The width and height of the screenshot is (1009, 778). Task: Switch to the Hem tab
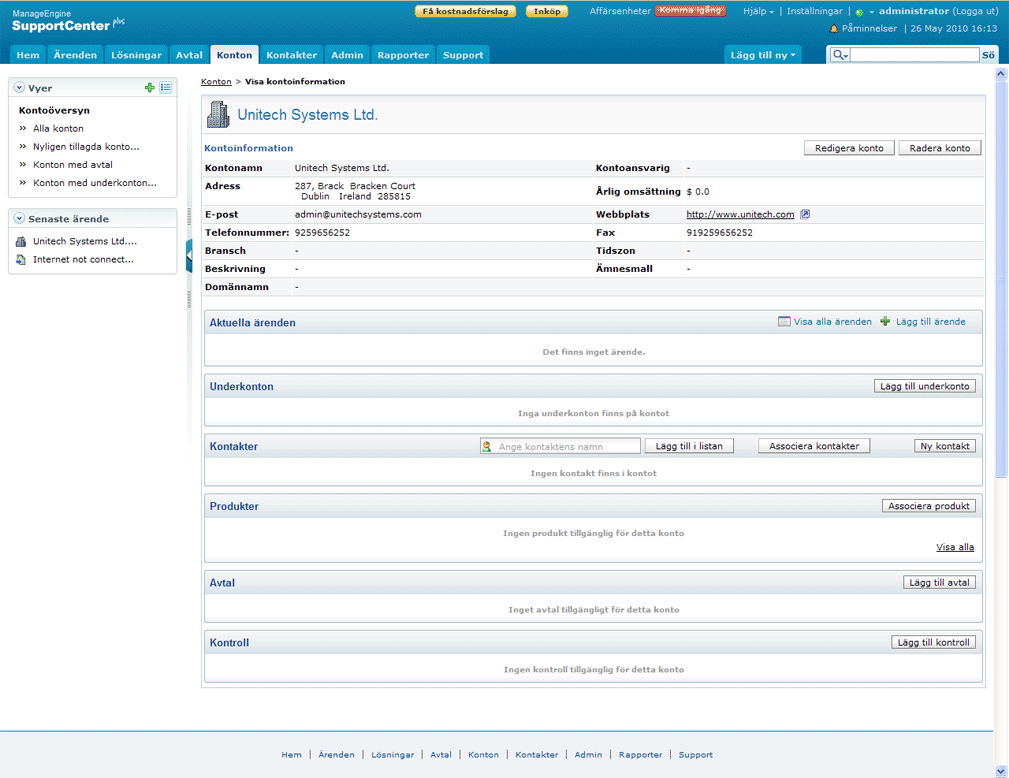(28, 55)
